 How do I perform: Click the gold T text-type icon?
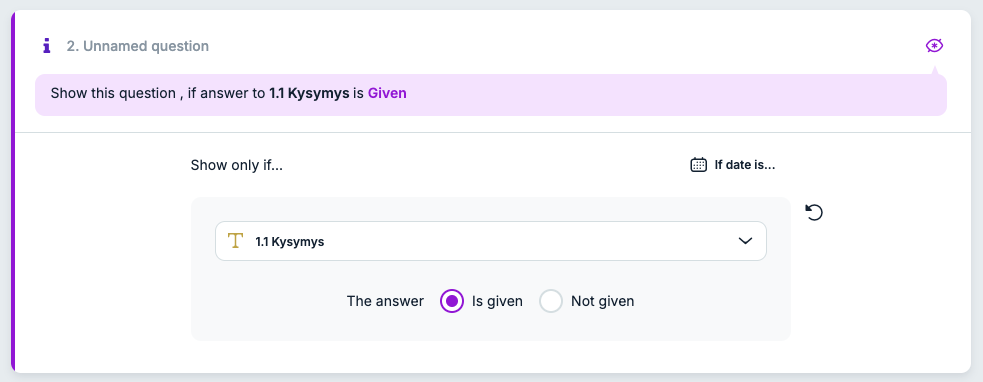(235, 241)
